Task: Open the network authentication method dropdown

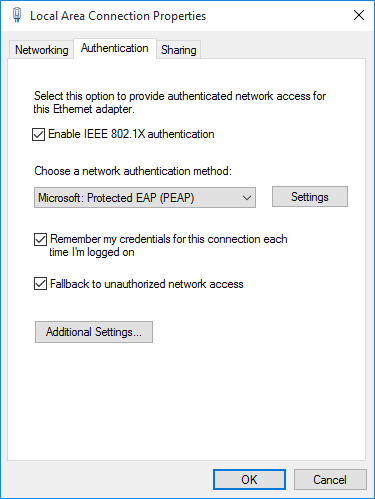Action: (145, 198)
